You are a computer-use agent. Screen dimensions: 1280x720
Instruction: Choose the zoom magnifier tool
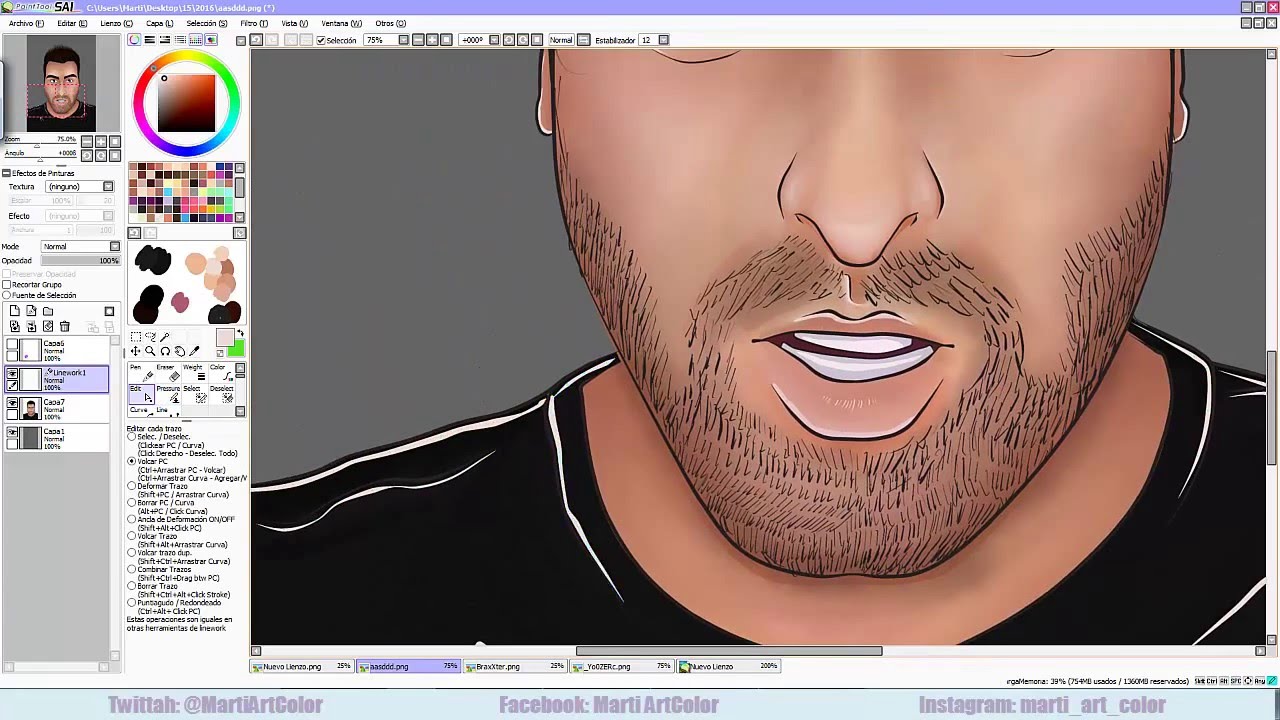150,351
